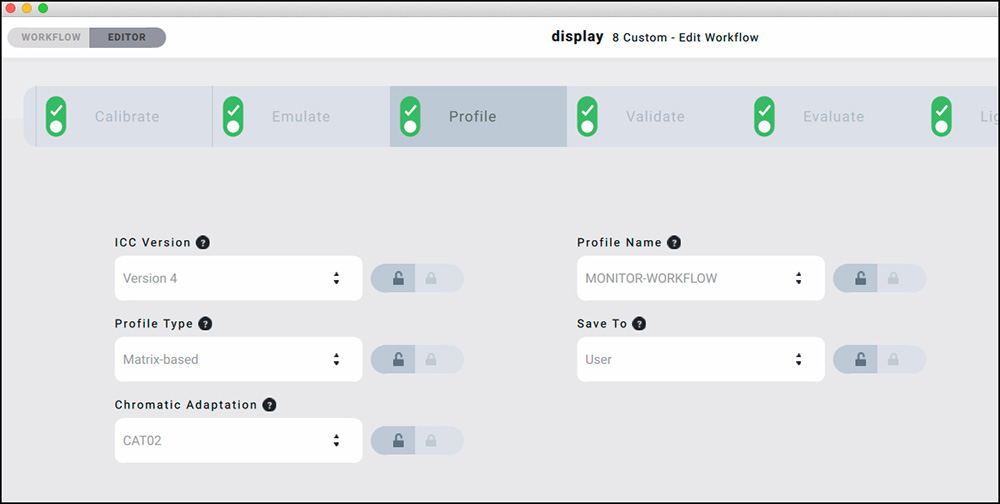Go to the Validate step
The height and width of the screenshot is (504, 1000).
655,117
